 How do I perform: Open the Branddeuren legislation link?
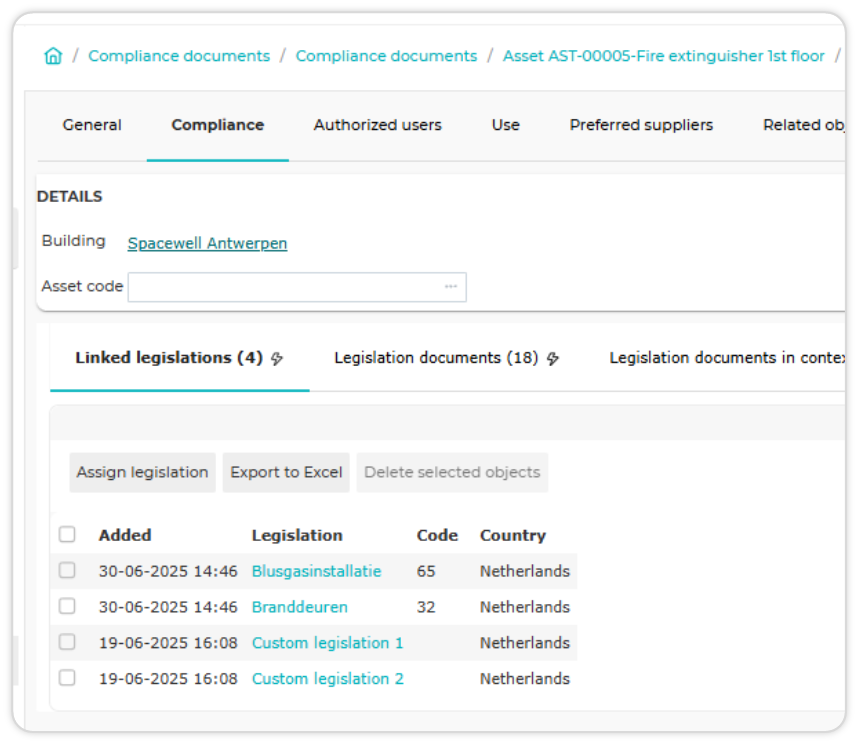click(300, 607)
